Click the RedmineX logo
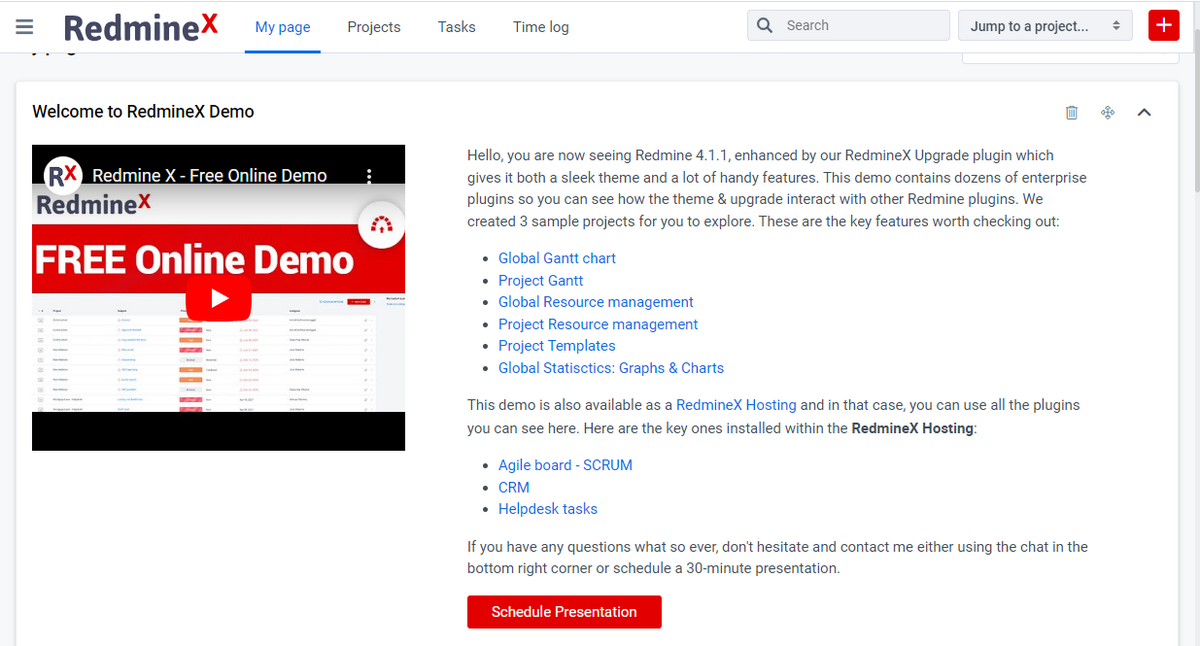The image size is (1200, 646). click(141, 27)
